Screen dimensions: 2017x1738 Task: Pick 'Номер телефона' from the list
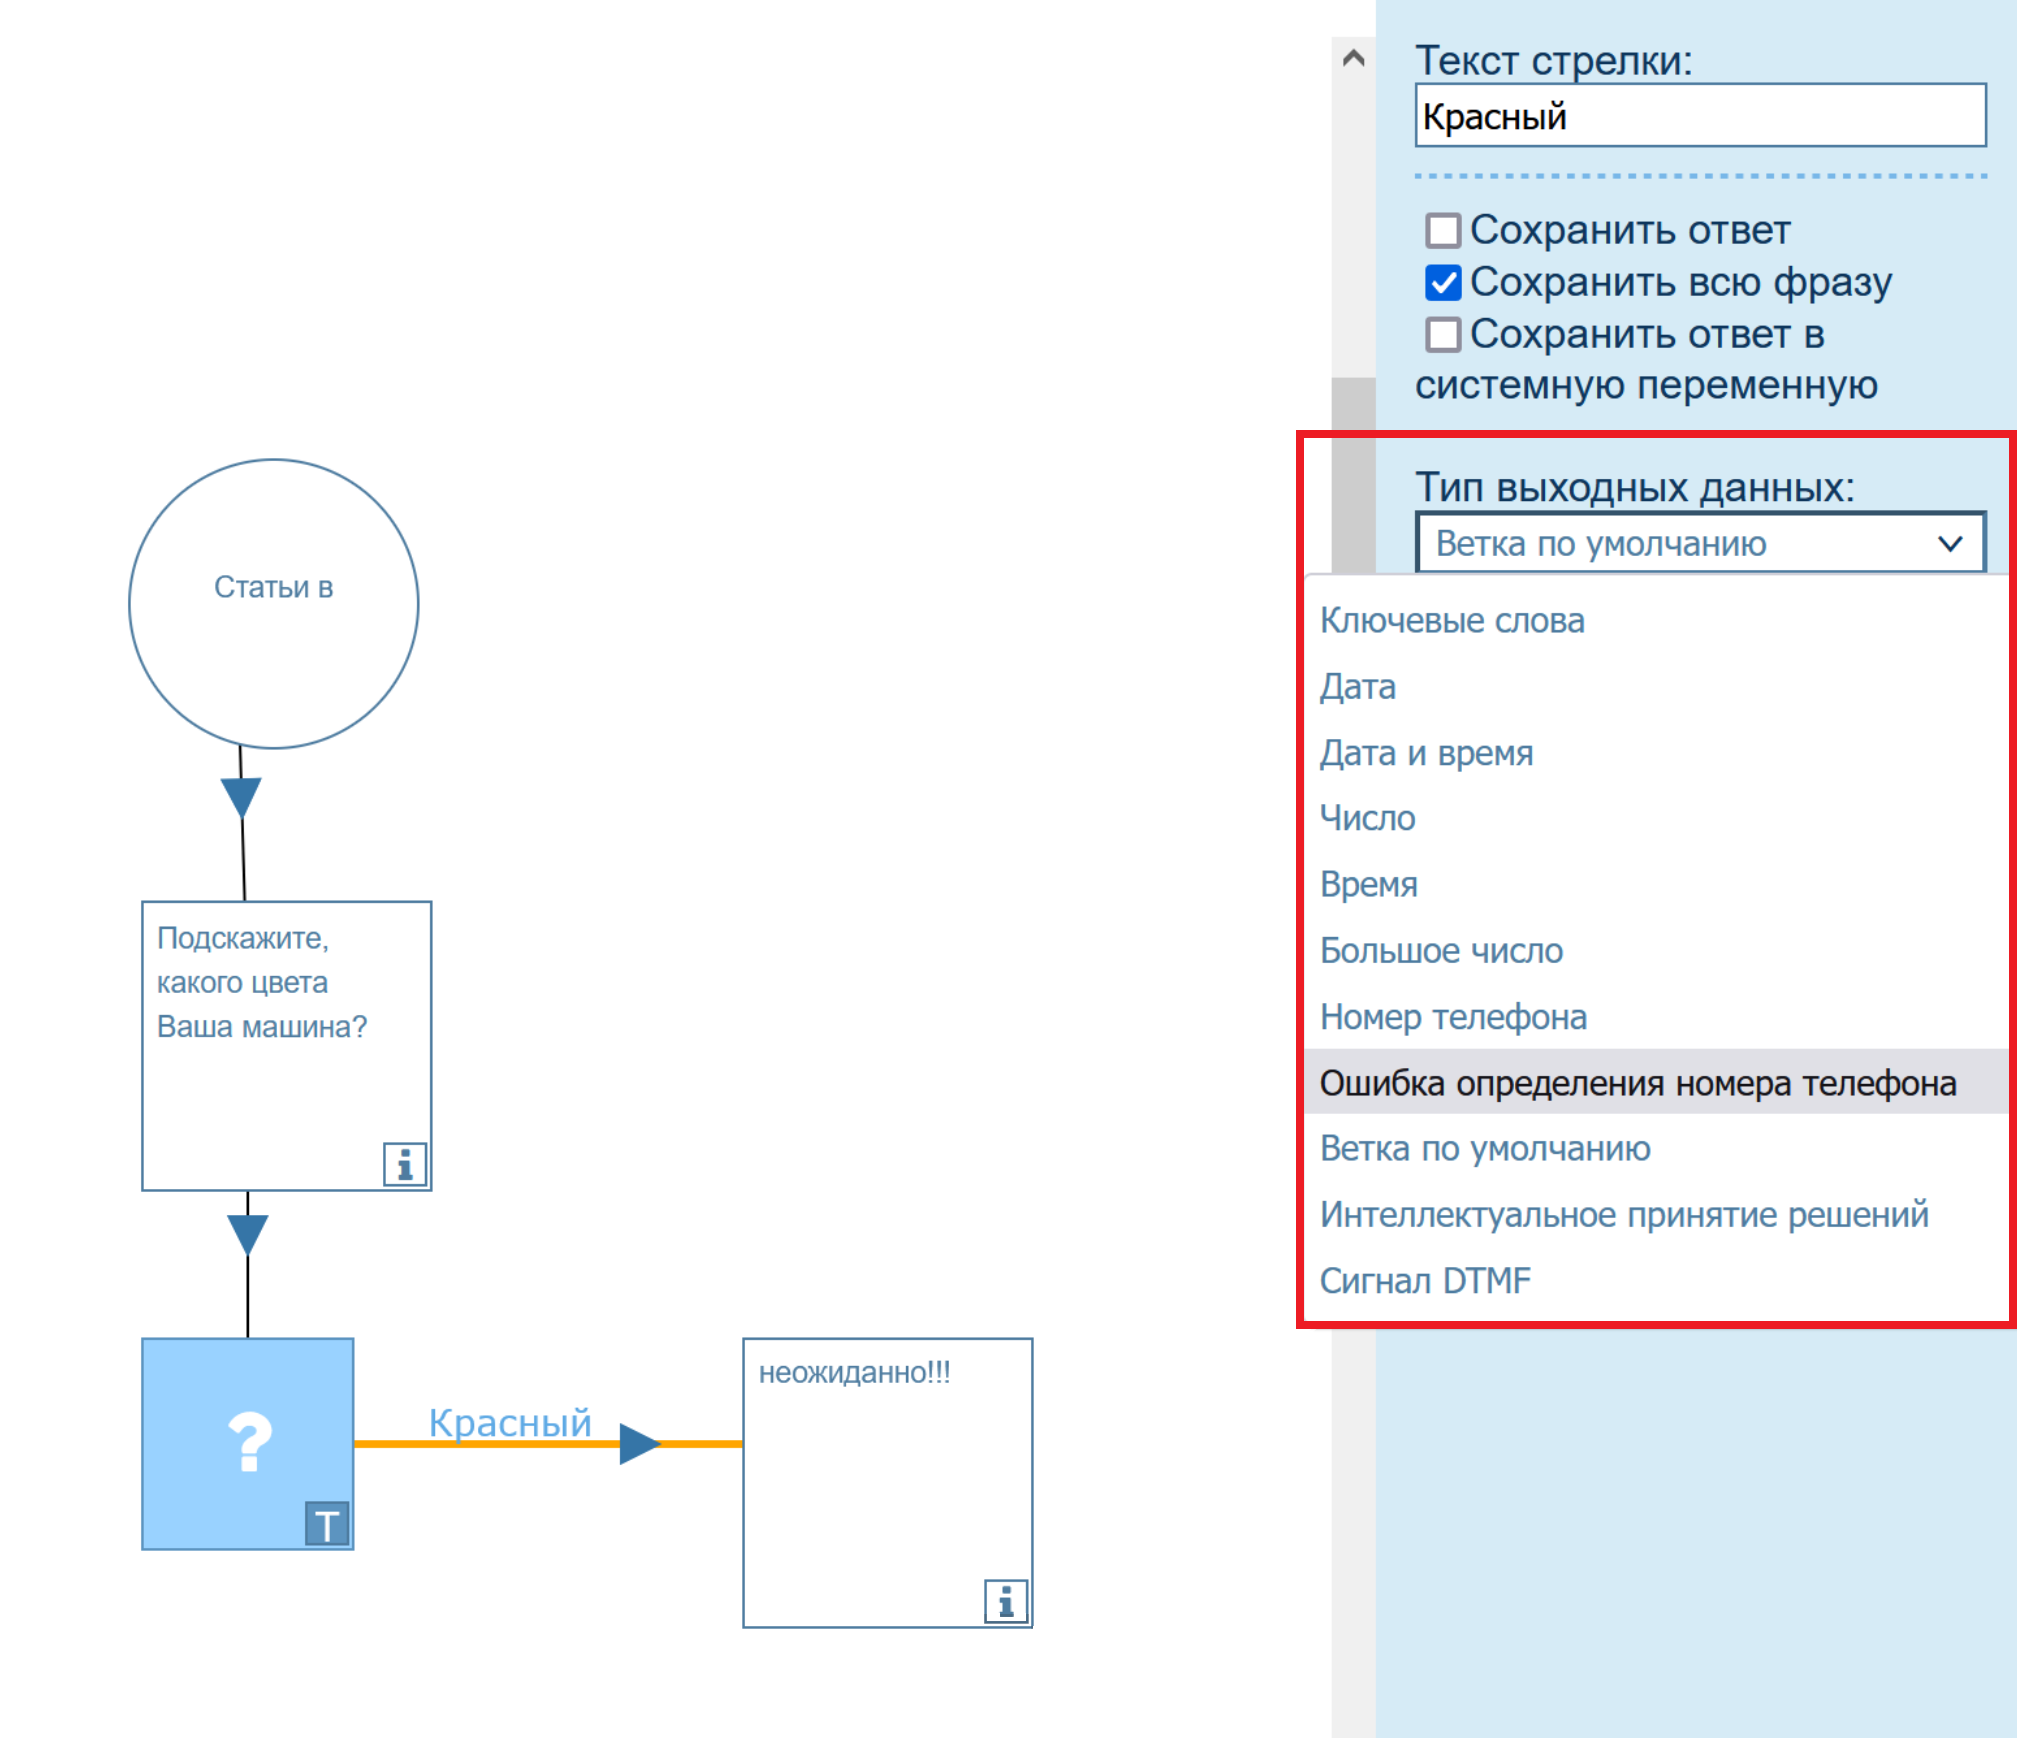click(1453, 1017)
